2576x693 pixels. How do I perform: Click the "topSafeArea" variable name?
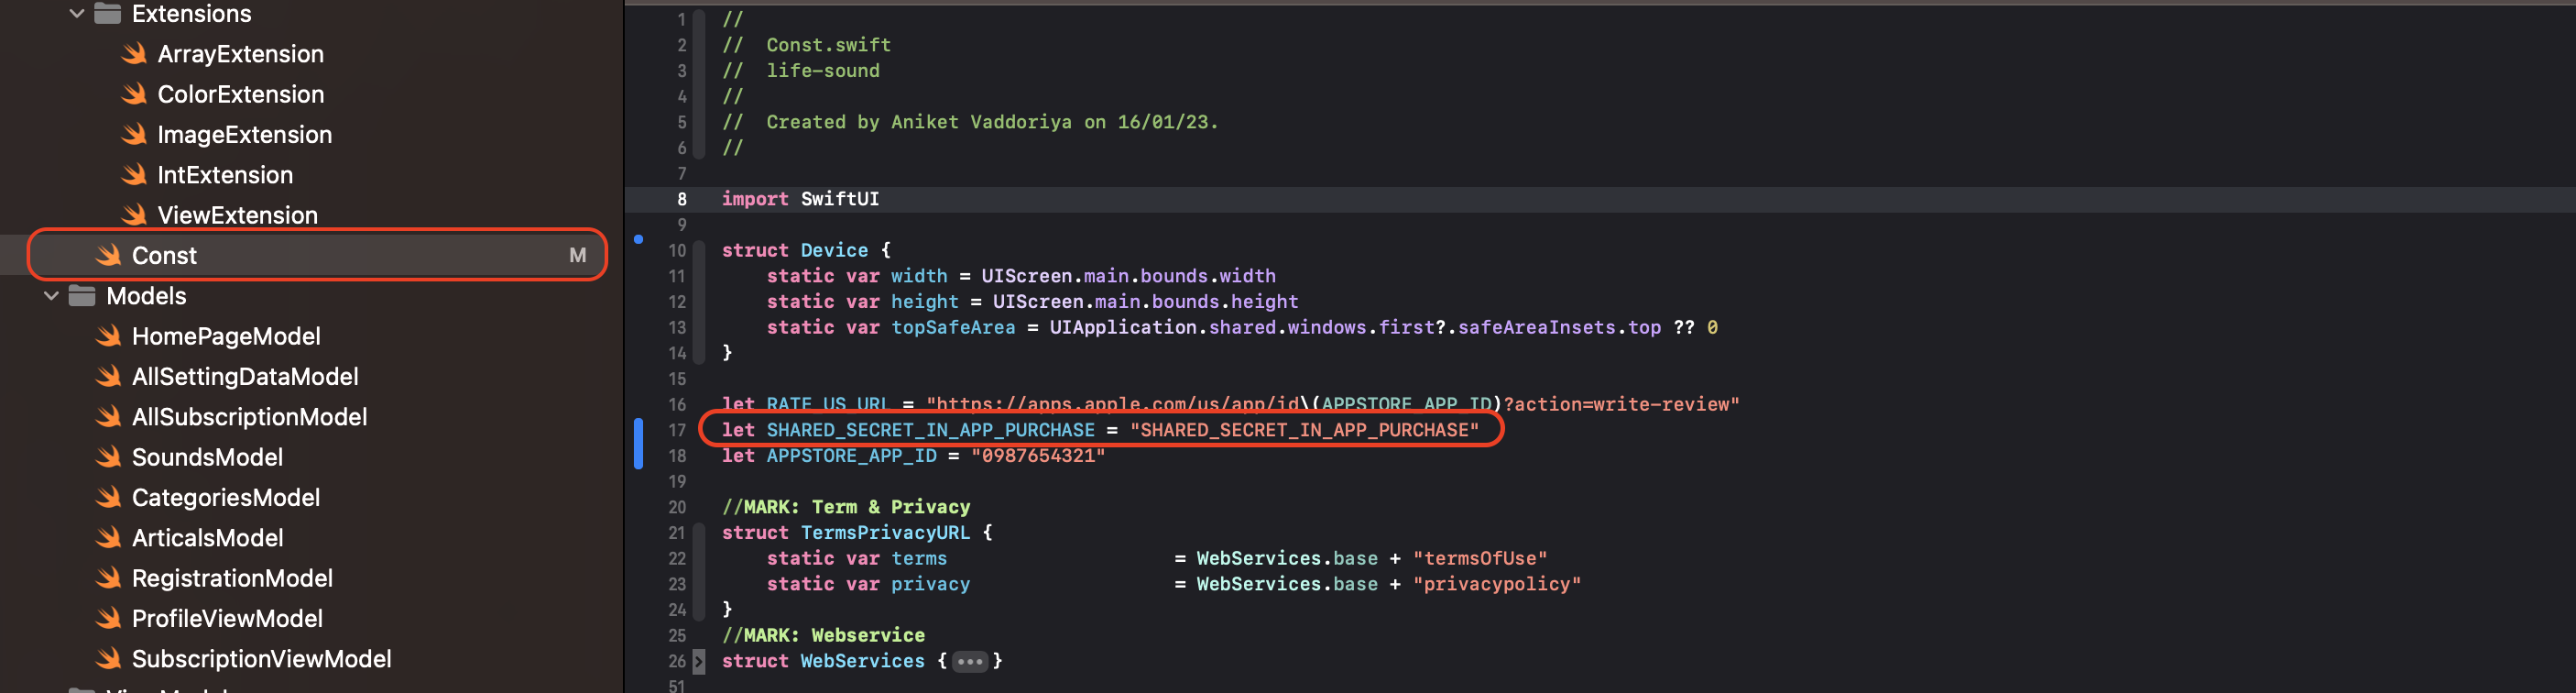click(x=952, y=327)
